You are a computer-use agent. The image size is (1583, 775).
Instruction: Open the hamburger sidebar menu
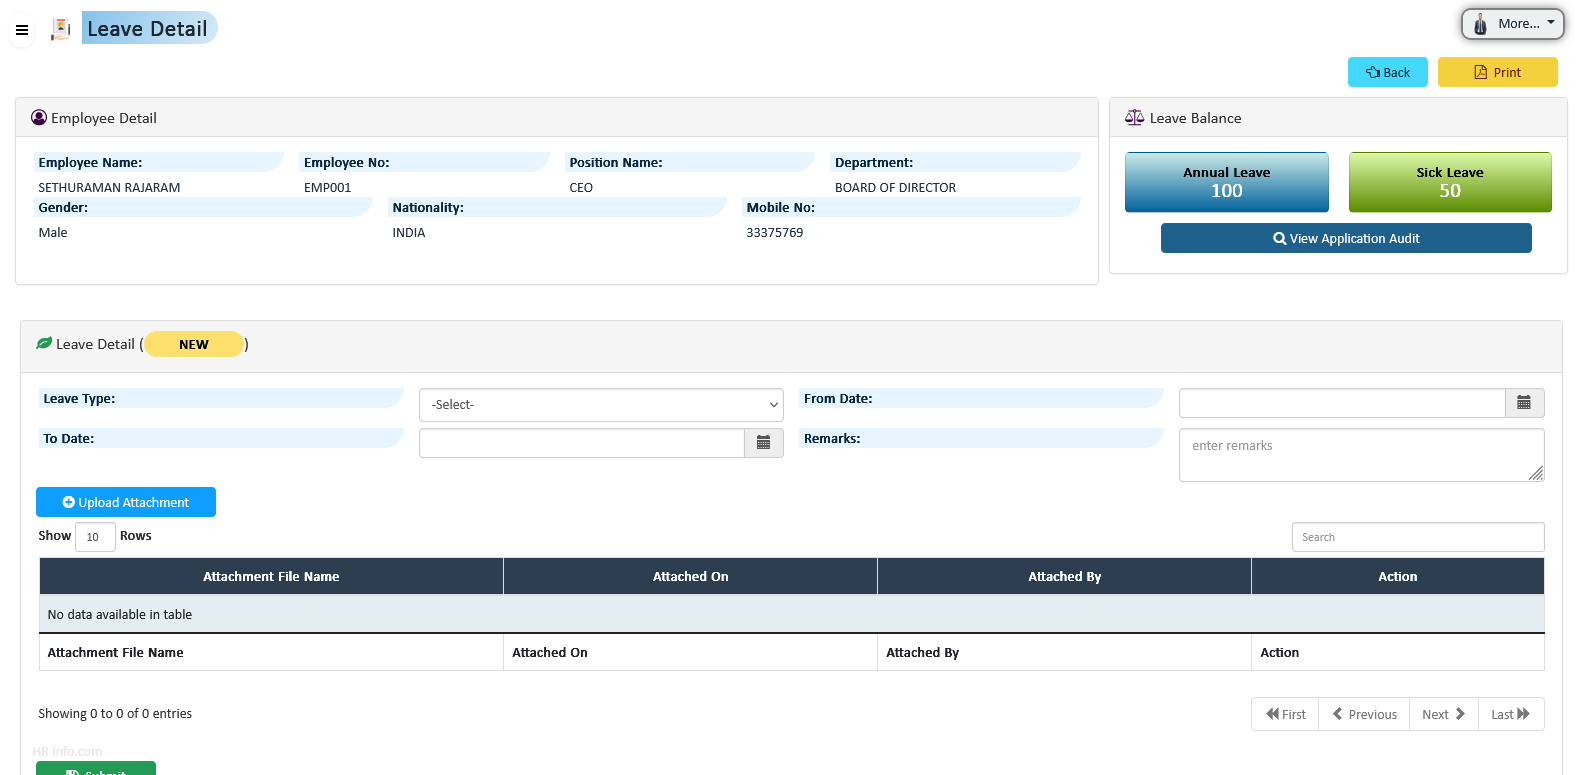click(x=22, y=30)
